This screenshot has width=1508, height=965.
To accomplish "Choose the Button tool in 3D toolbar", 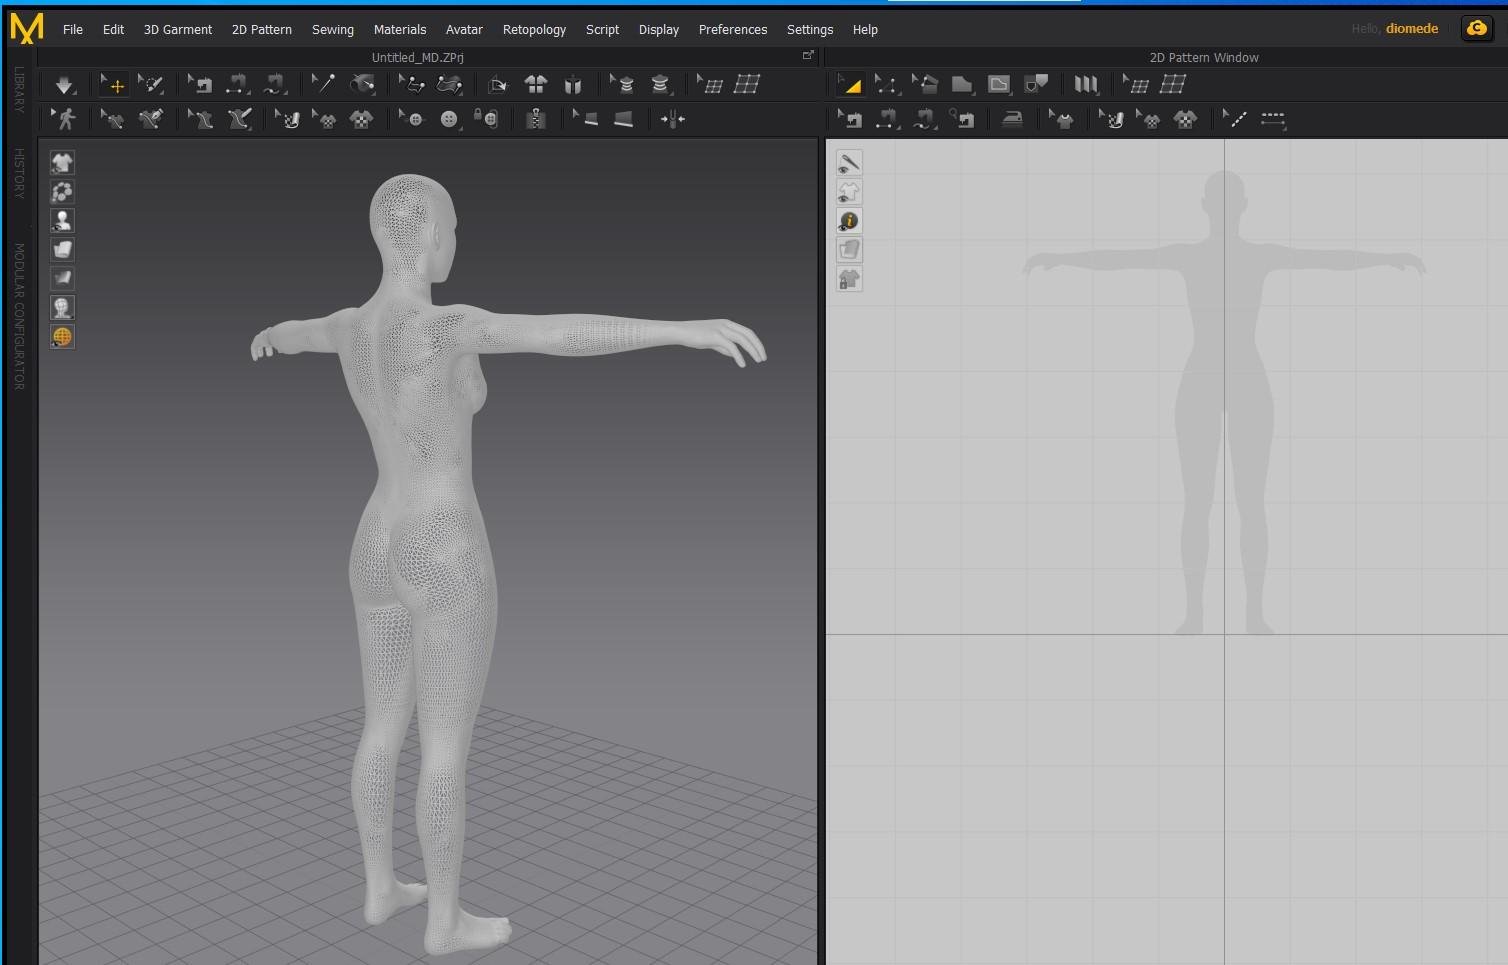I will pyautogui.click(x=449, y=120).
